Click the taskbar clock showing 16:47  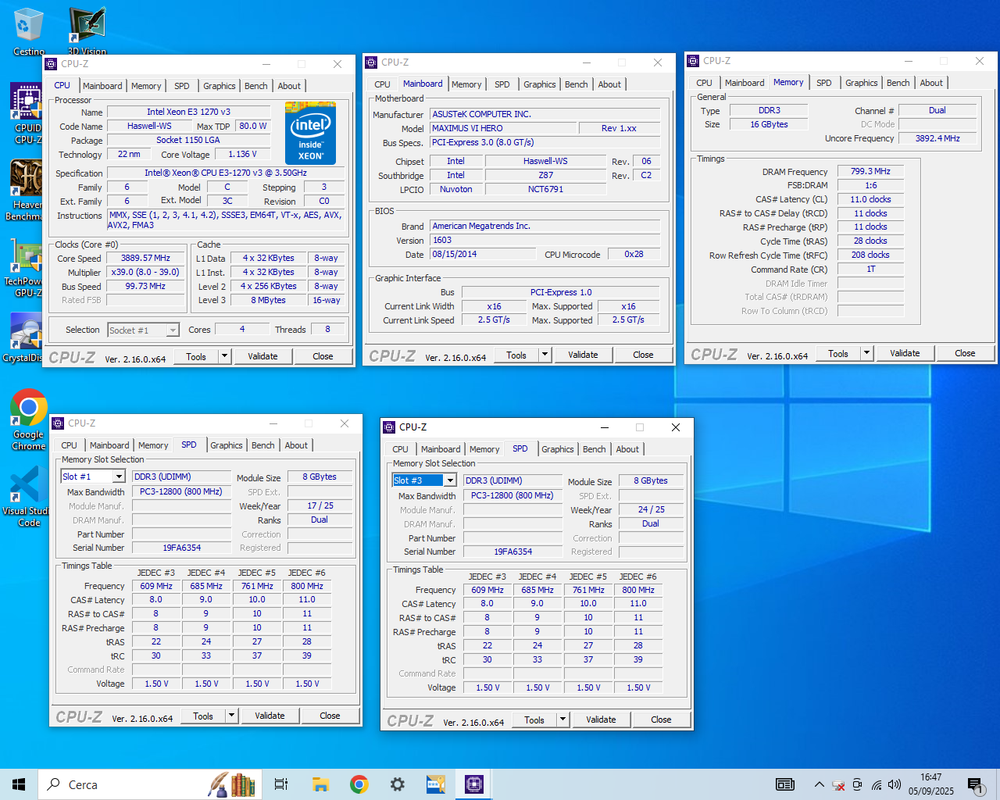(x=931, y=785)
